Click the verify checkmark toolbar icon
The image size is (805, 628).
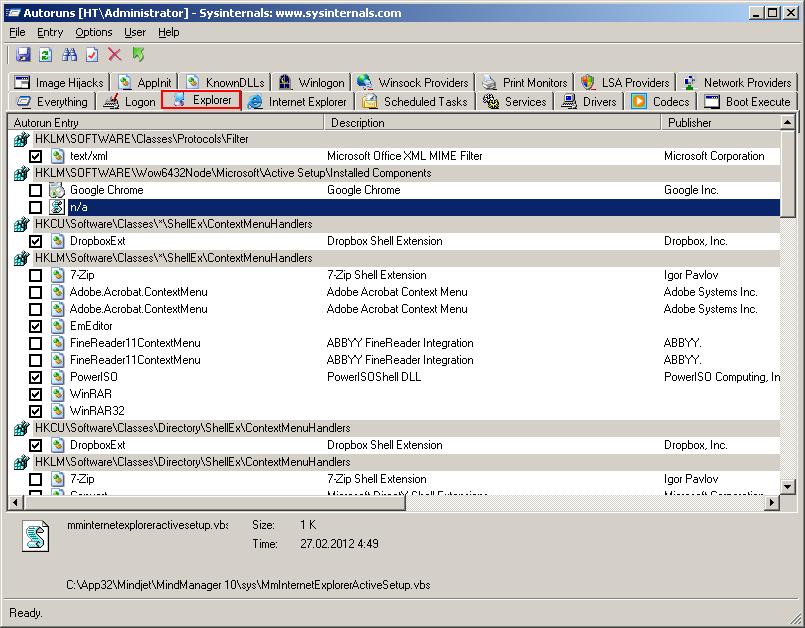click(91, 55)
